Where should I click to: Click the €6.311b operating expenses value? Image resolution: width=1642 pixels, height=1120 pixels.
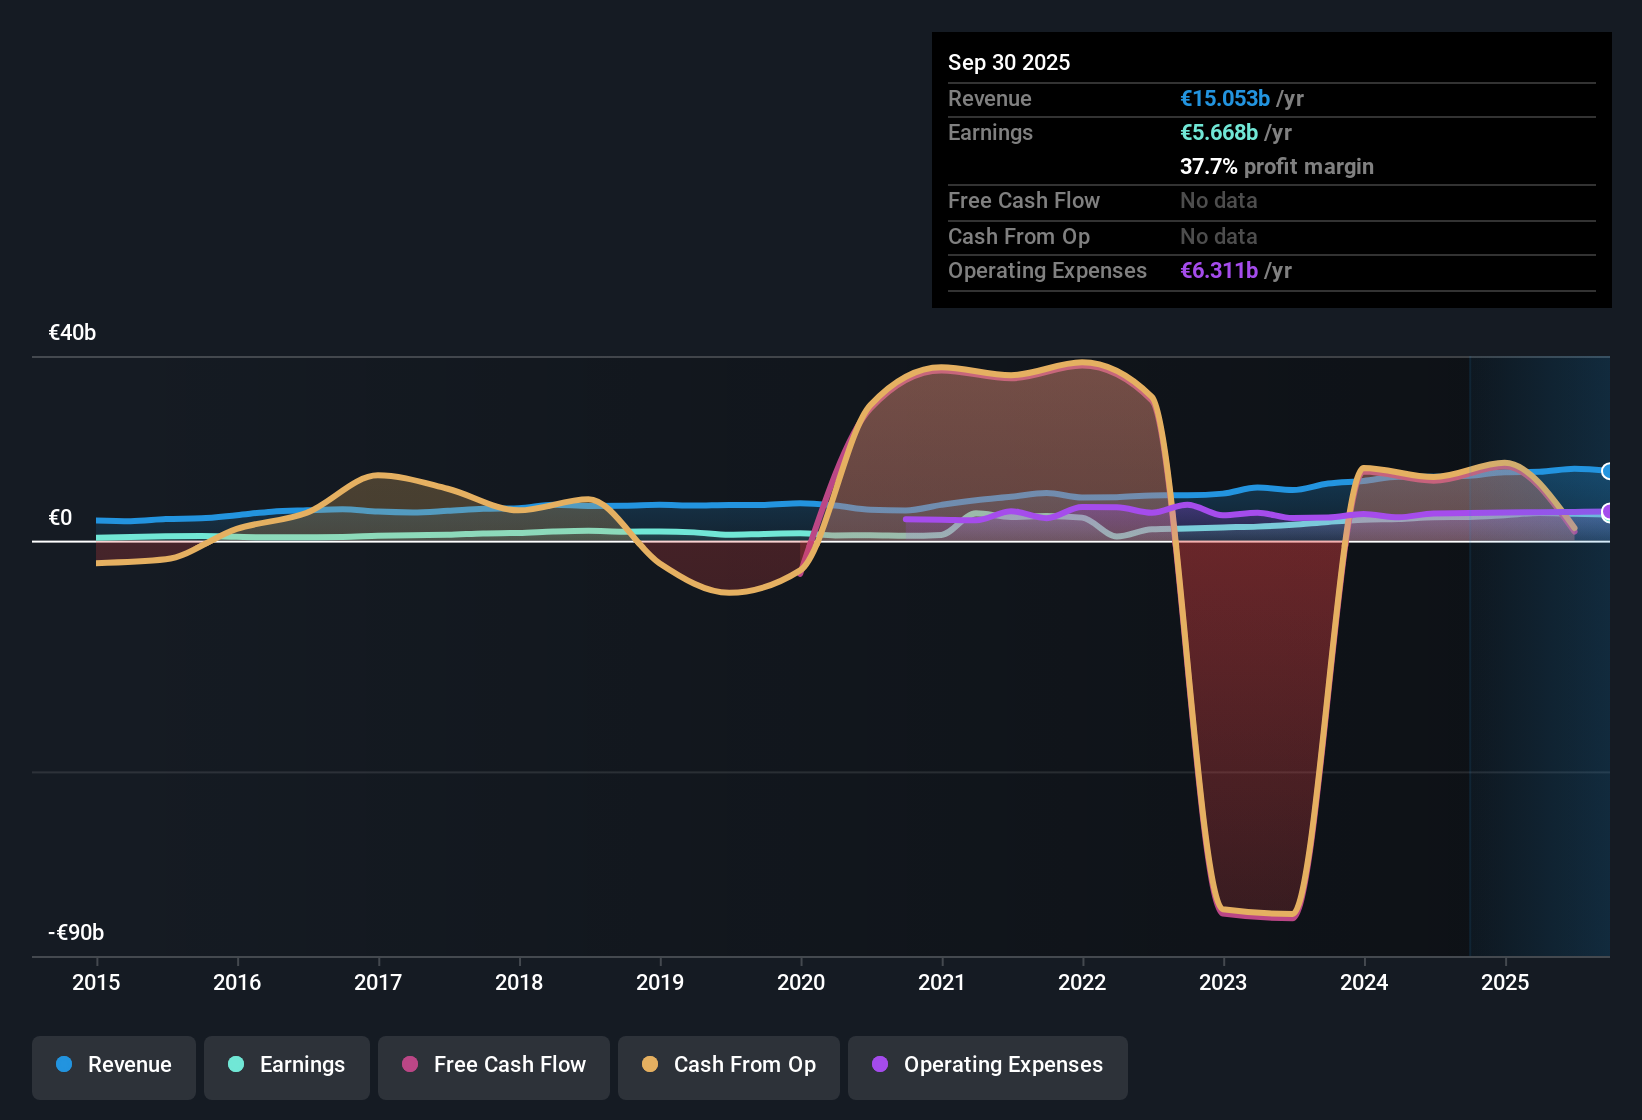[1219, 271]
